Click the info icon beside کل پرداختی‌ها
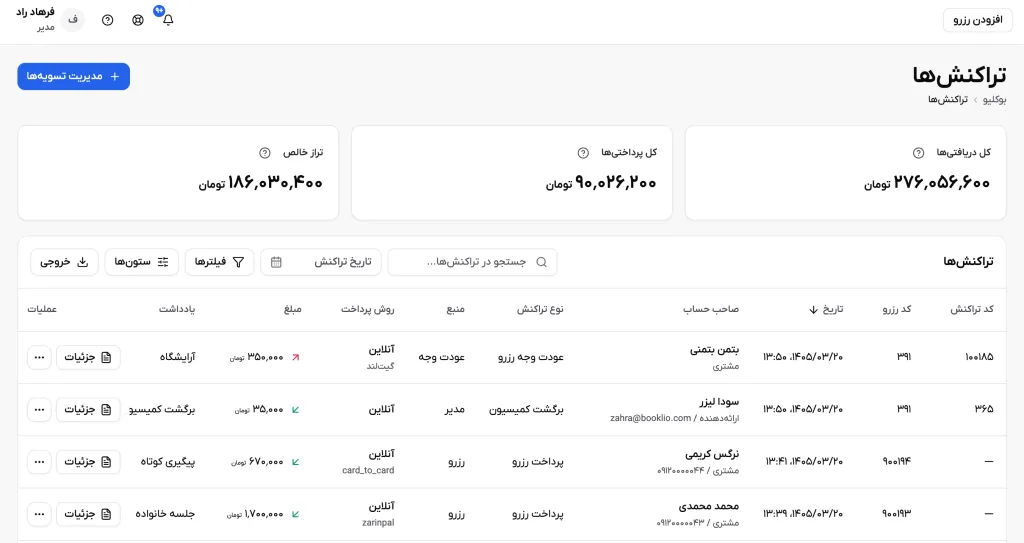Image resolution: width=1024 pixels, height=543 pixels. click(x=583, y=153)
